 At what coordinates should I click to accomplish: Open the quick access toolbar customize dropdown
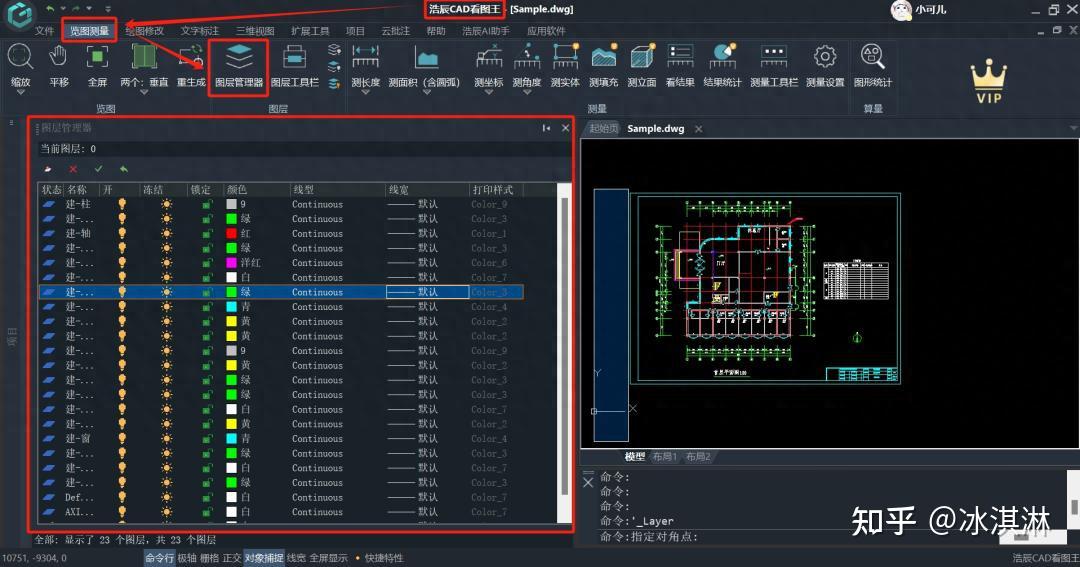(107, 9)
